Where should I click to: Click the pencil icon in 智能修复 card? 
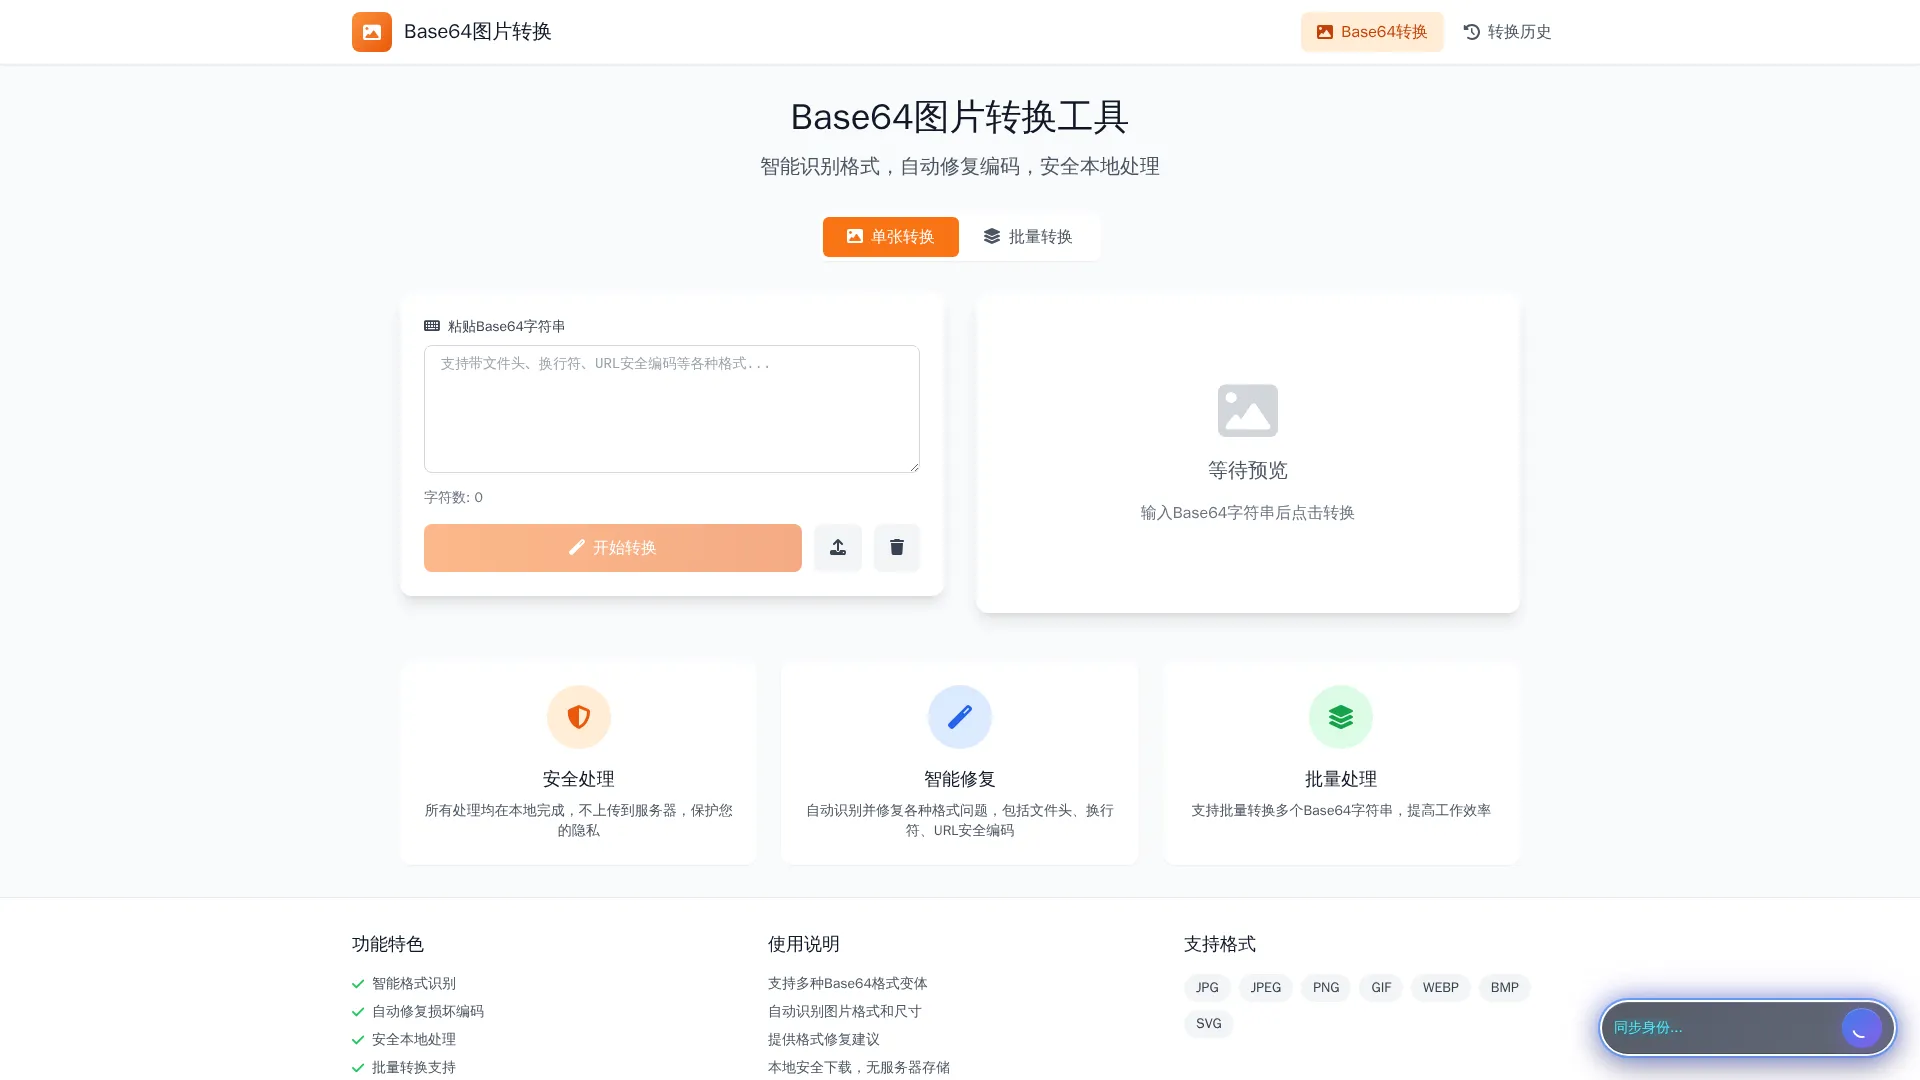(959, 716)
